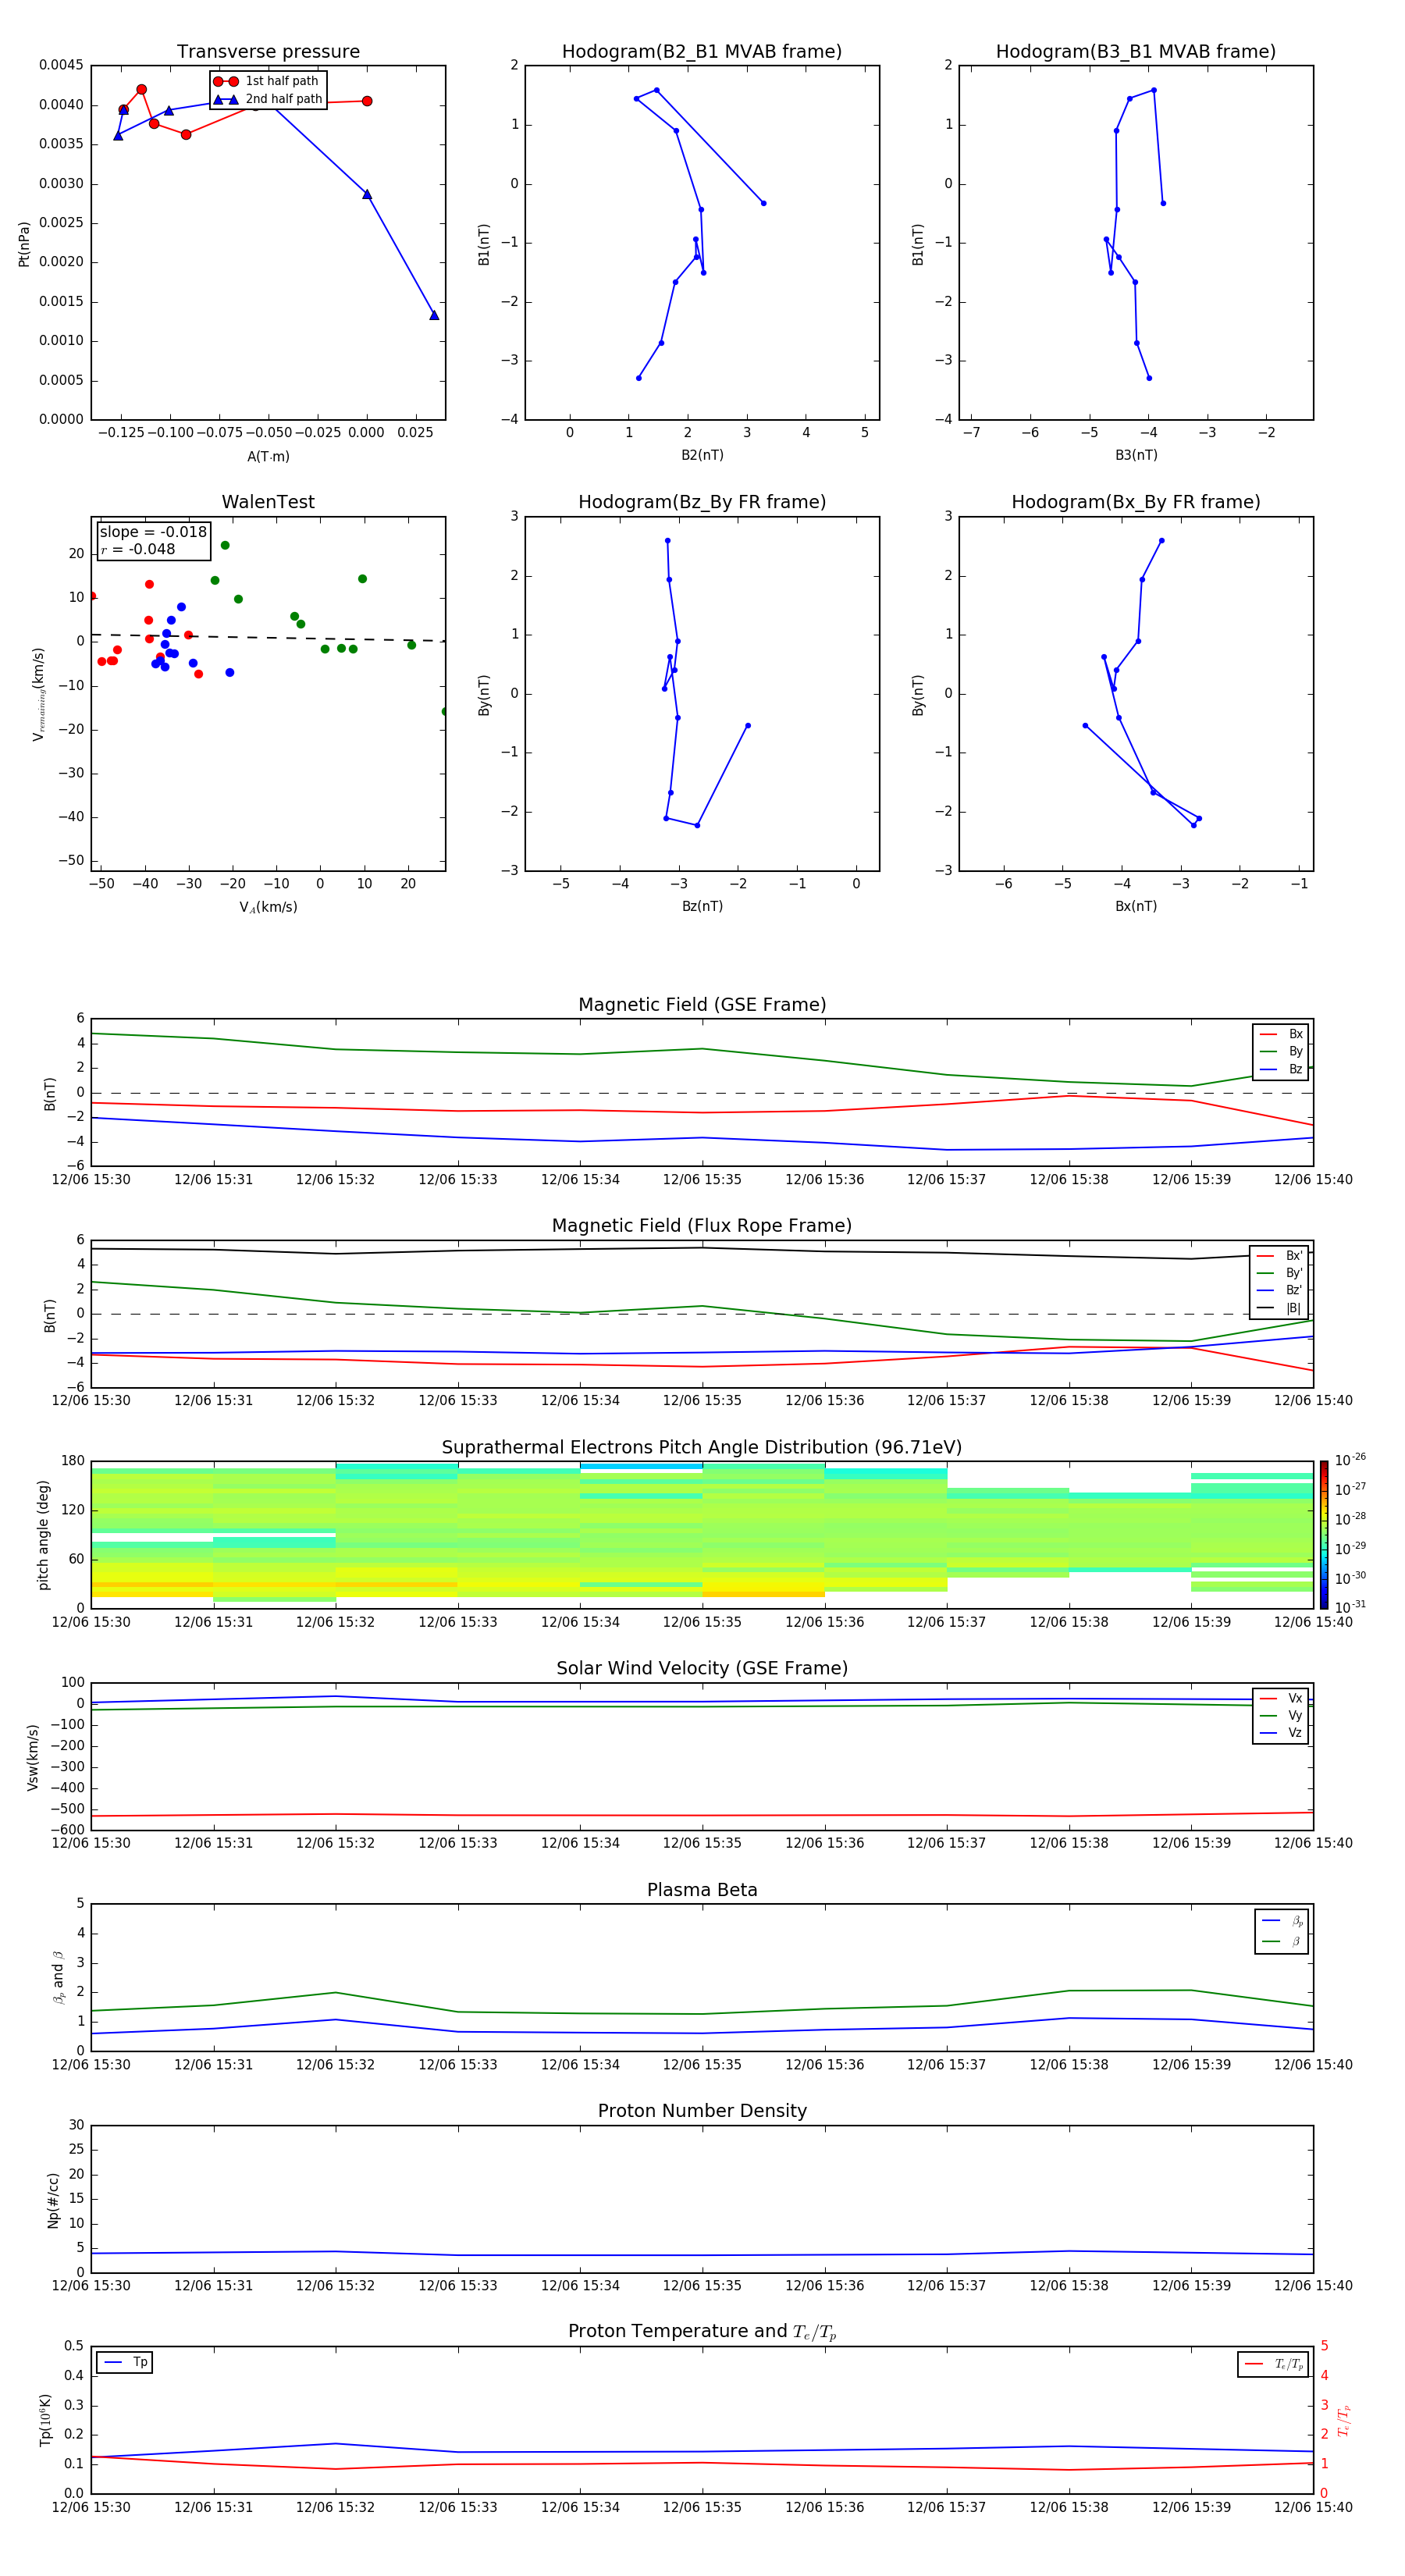Click the "Plasma Beta" plot title
The height and width of the screenshot is (2576, 1405).
702,1890
